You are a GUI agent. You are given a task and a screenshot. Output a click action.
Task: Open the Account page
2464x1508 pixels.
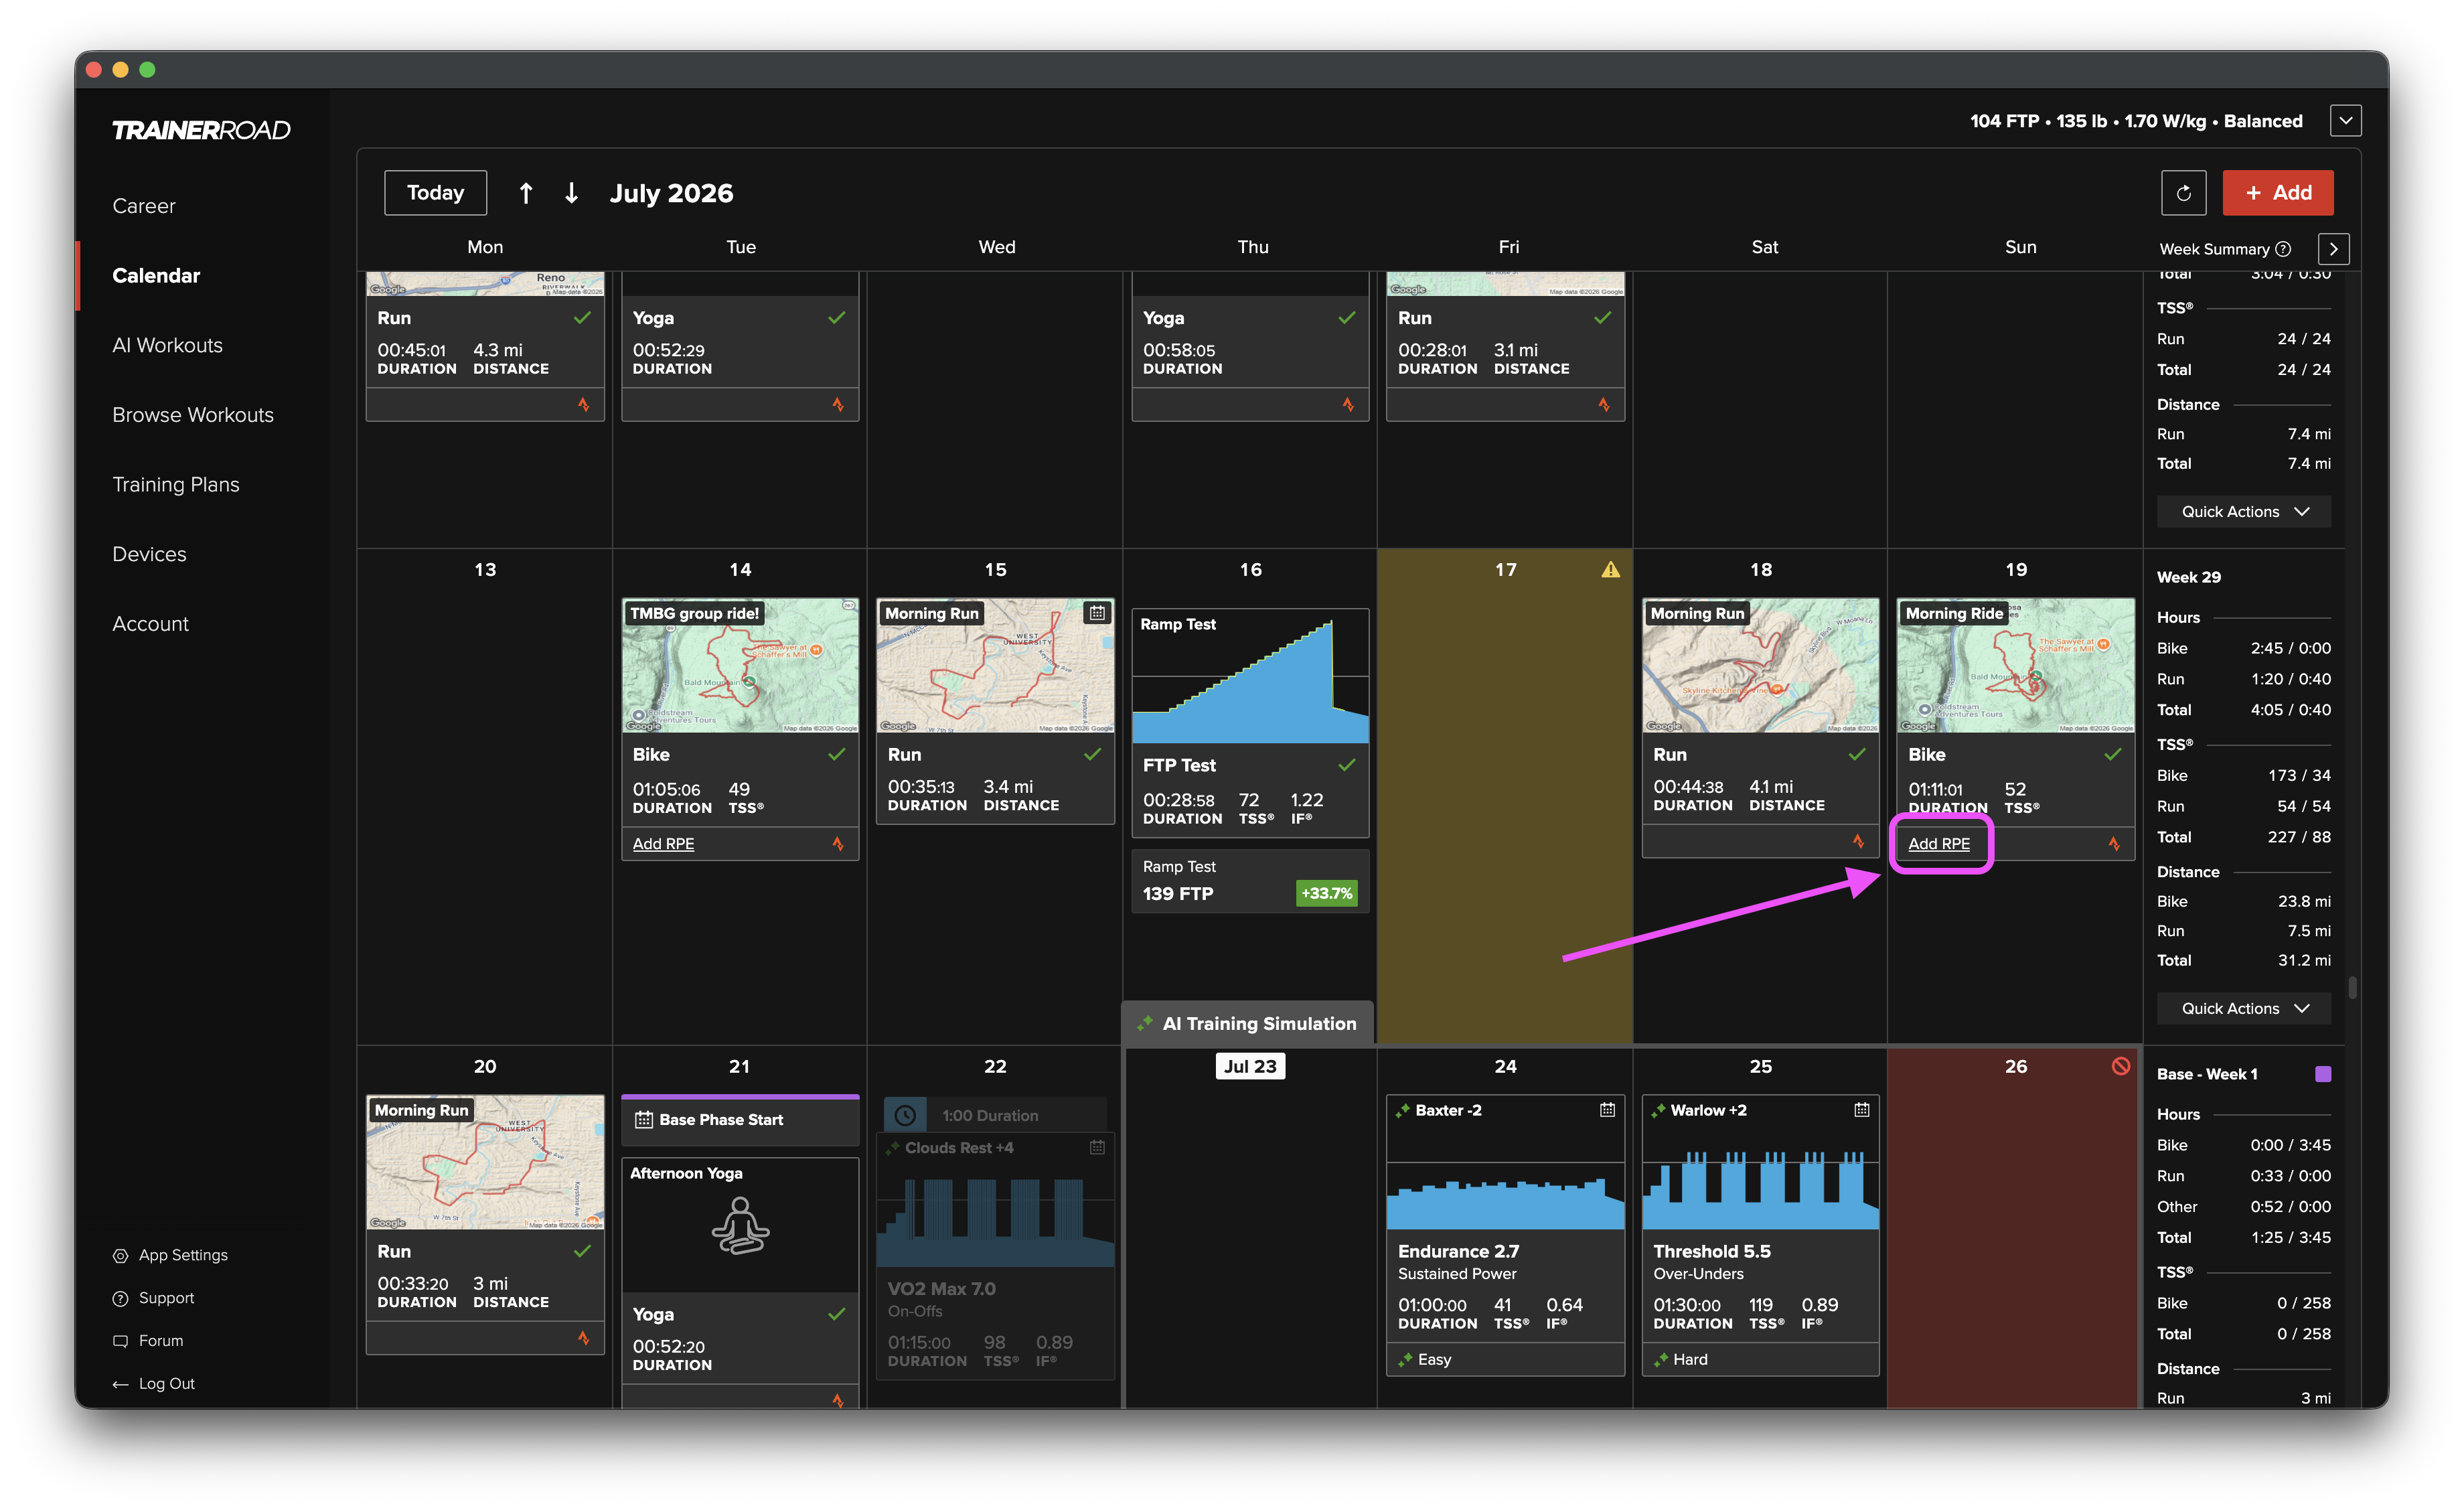point(150,624)
